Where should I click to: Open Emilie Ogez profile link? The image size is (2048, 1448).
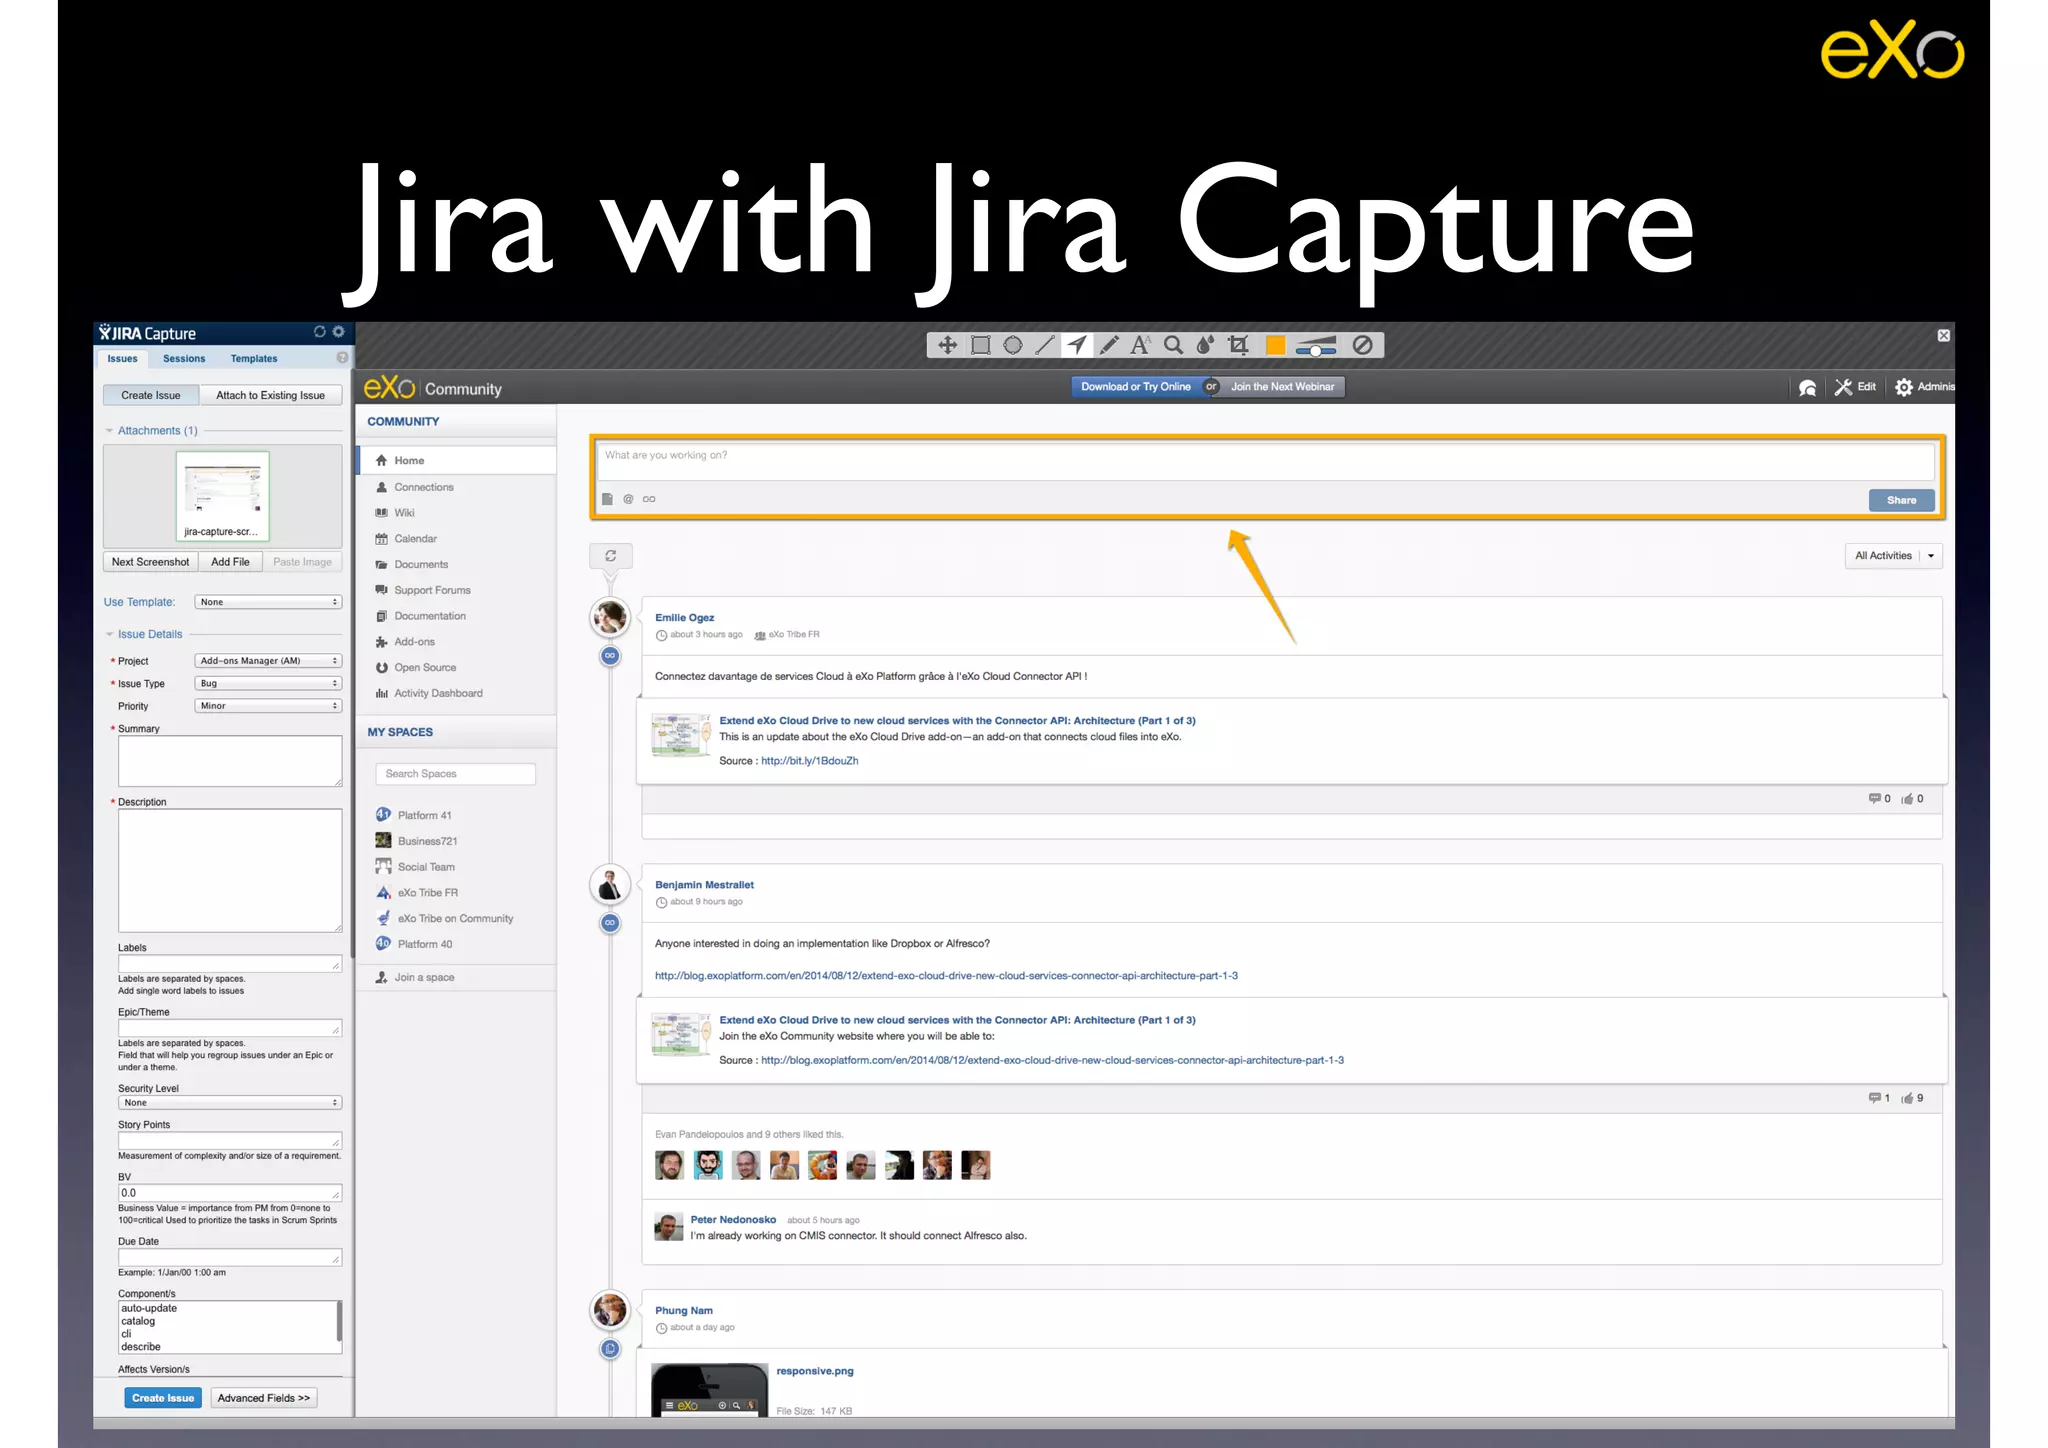click(685, 618)
